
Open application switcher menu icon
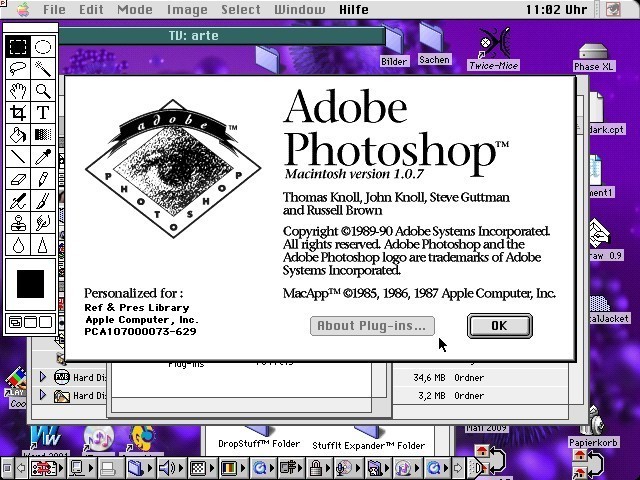click(613, 9)
